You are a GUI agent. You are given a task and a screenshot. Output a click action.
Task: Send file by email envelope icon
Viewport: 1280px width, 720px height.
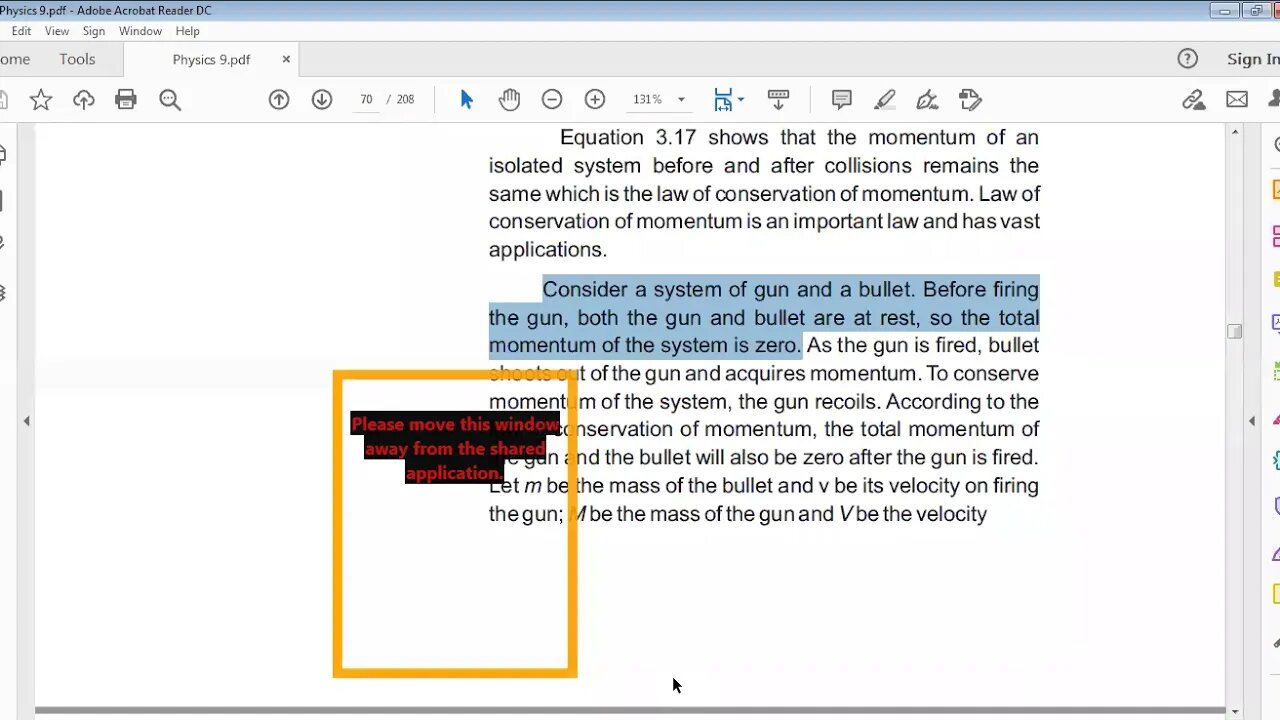coord(1237,99)
